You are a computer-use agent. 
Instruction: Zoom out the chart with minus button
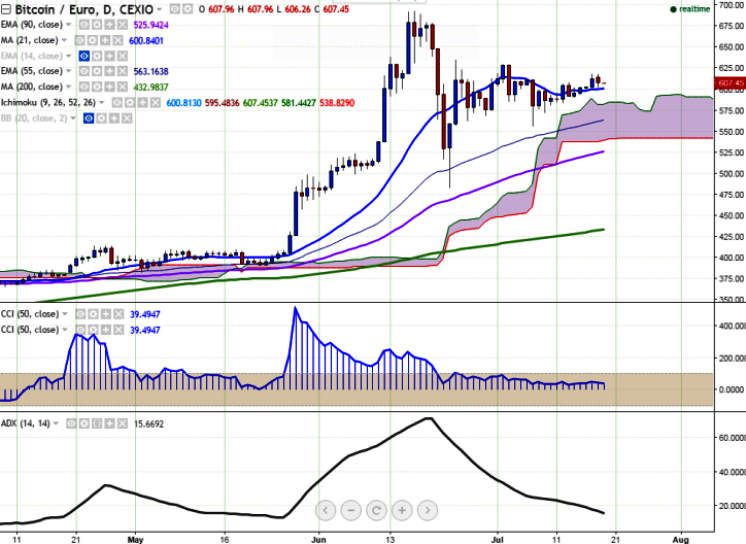tap(351, 511)
